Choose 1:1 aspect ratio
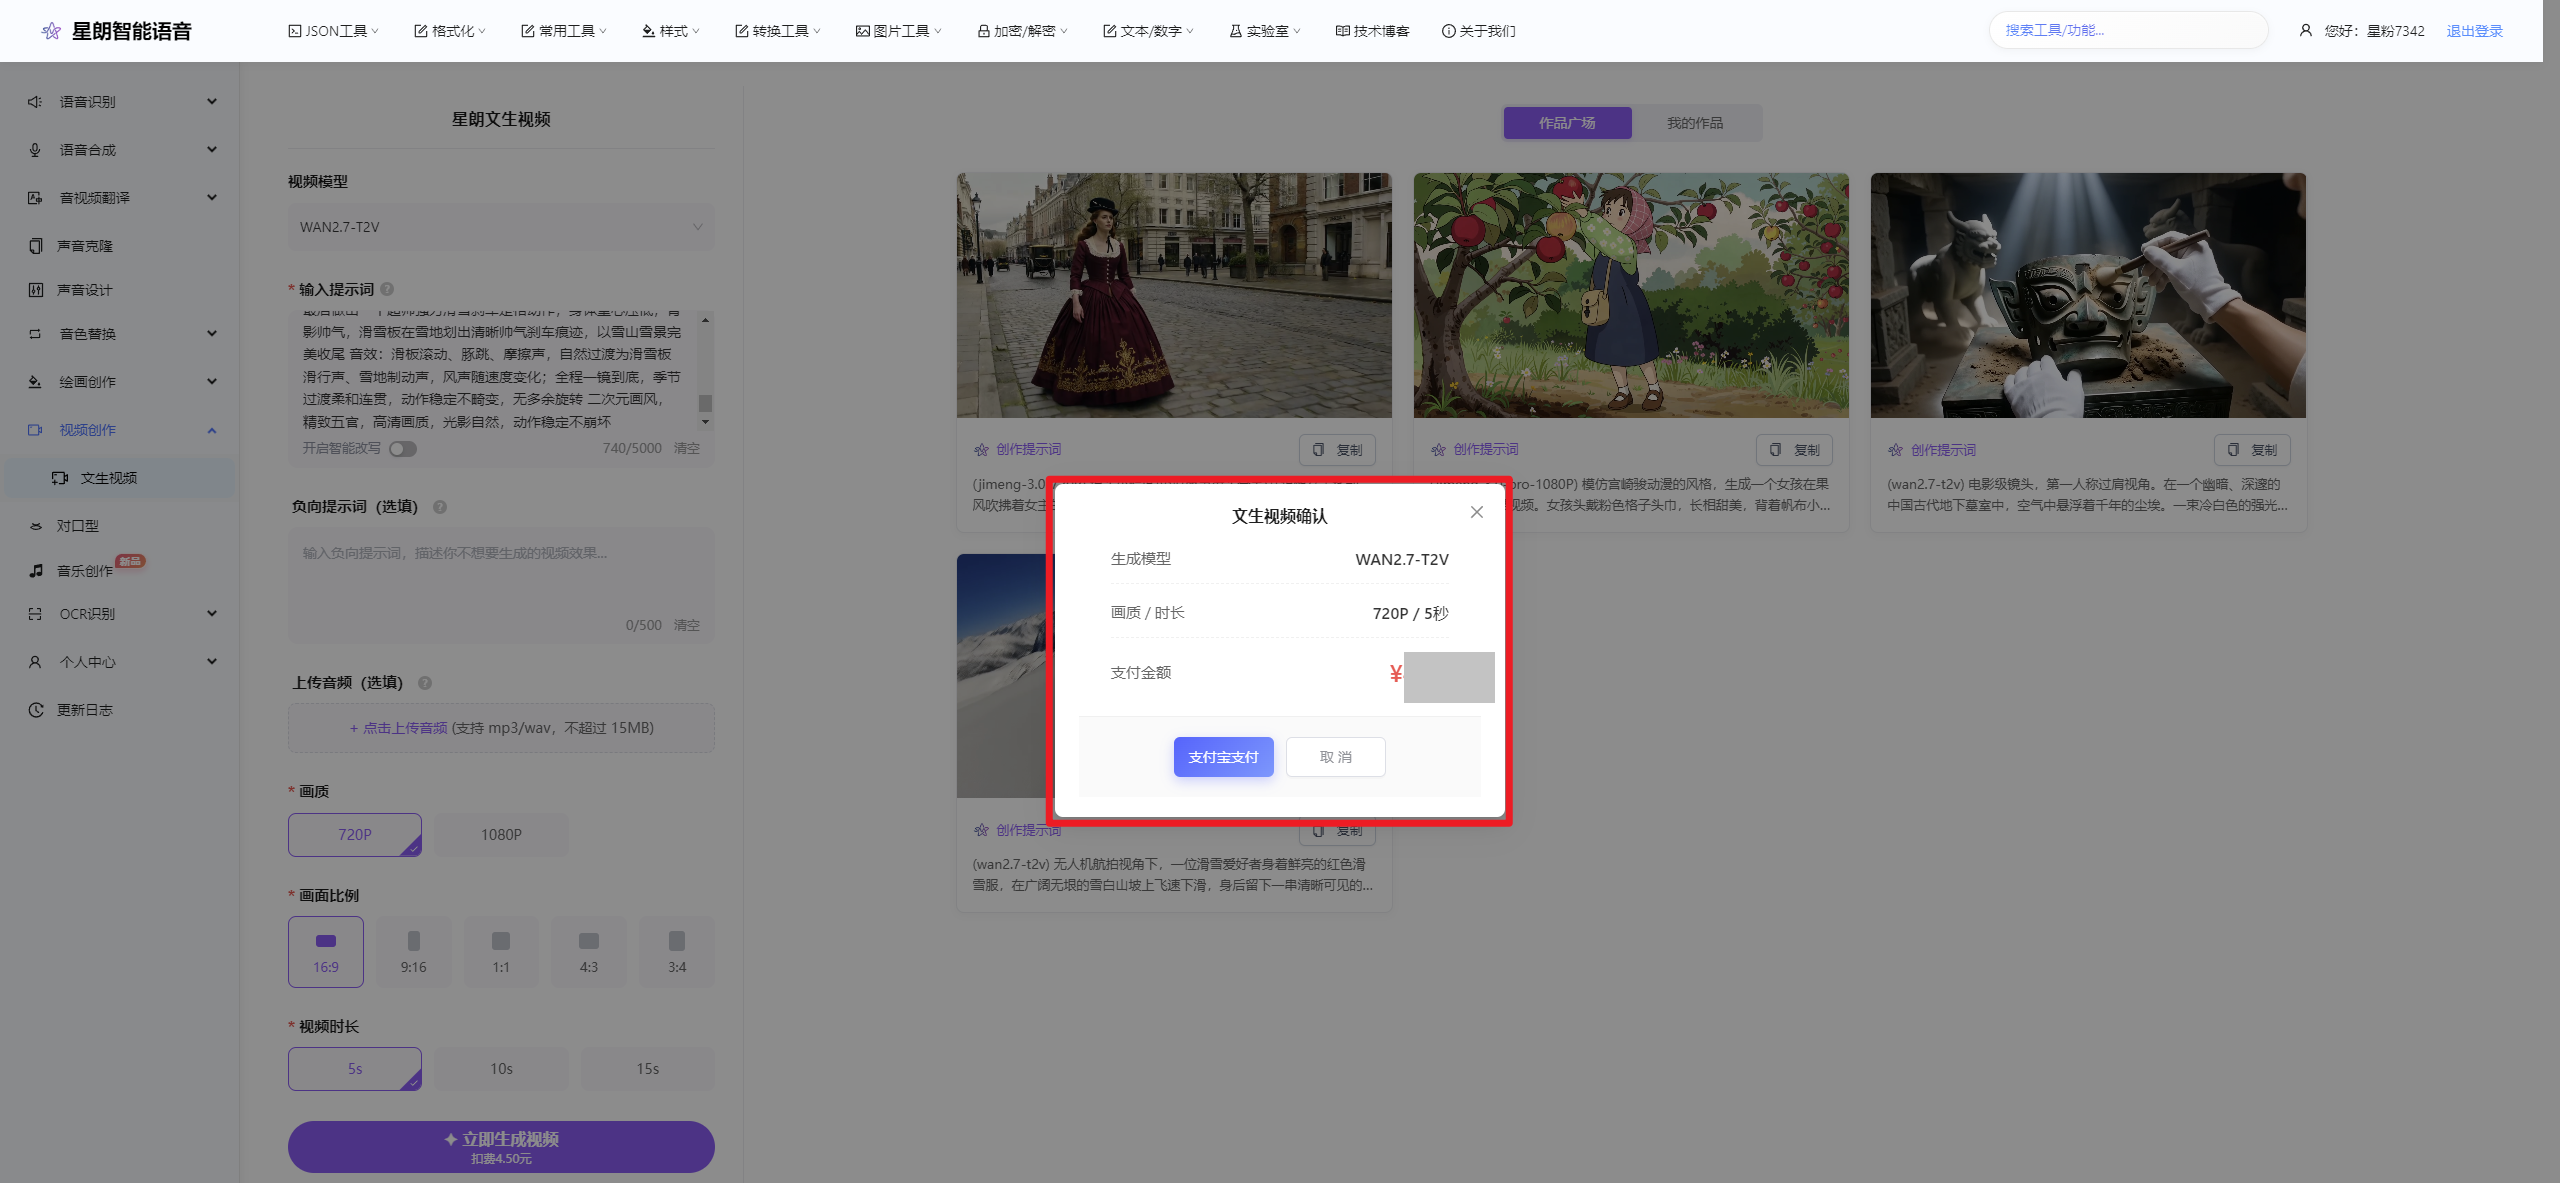The image size is (2560, 1183). pos(501,952)
